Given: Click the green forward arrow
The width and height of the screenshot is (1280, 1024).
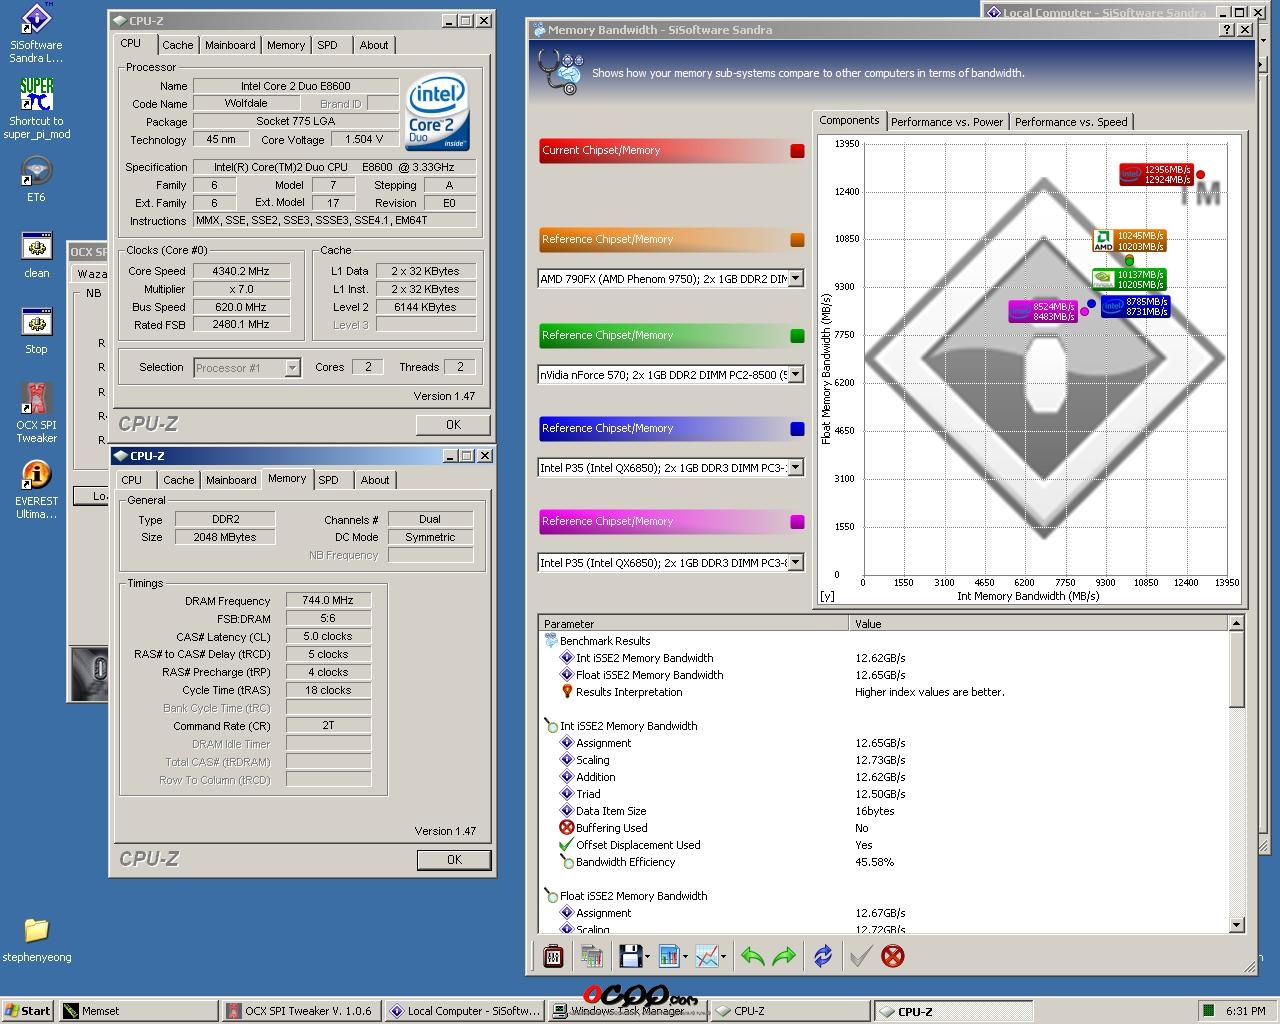Looking at the screenshot, I should pyautogui.click(x=784, y=956).
